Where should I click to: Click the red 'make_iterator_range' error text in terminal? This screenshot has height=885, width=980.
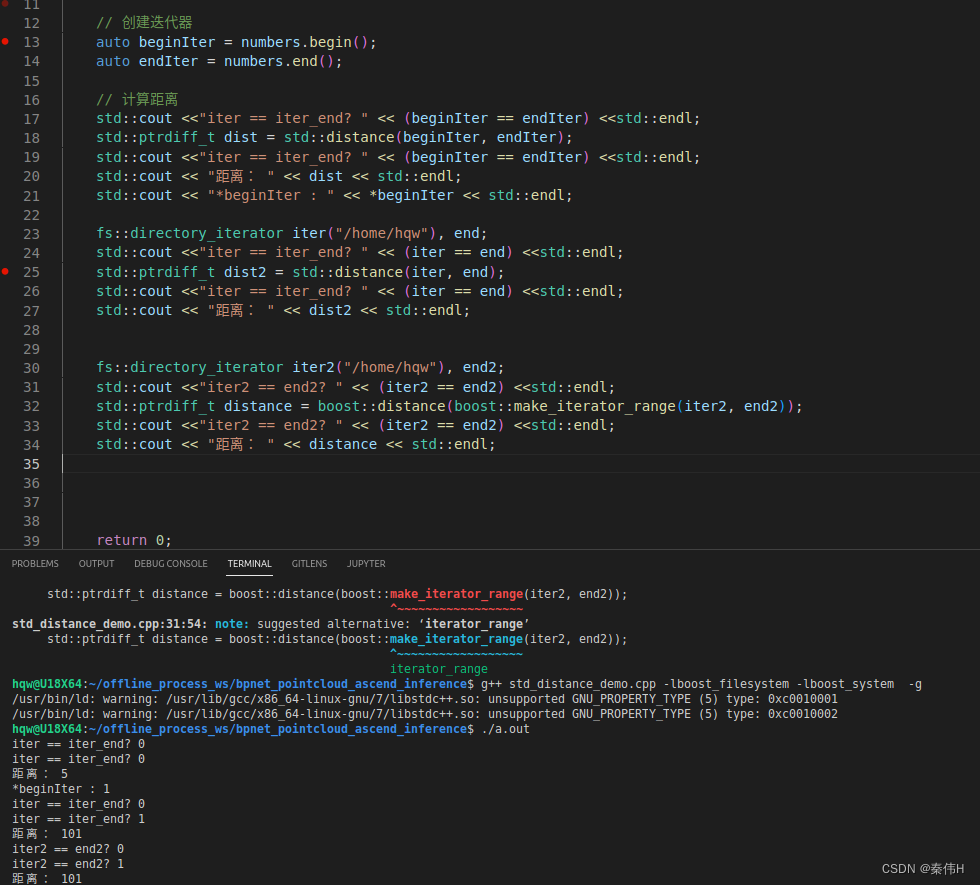point(457,594)
